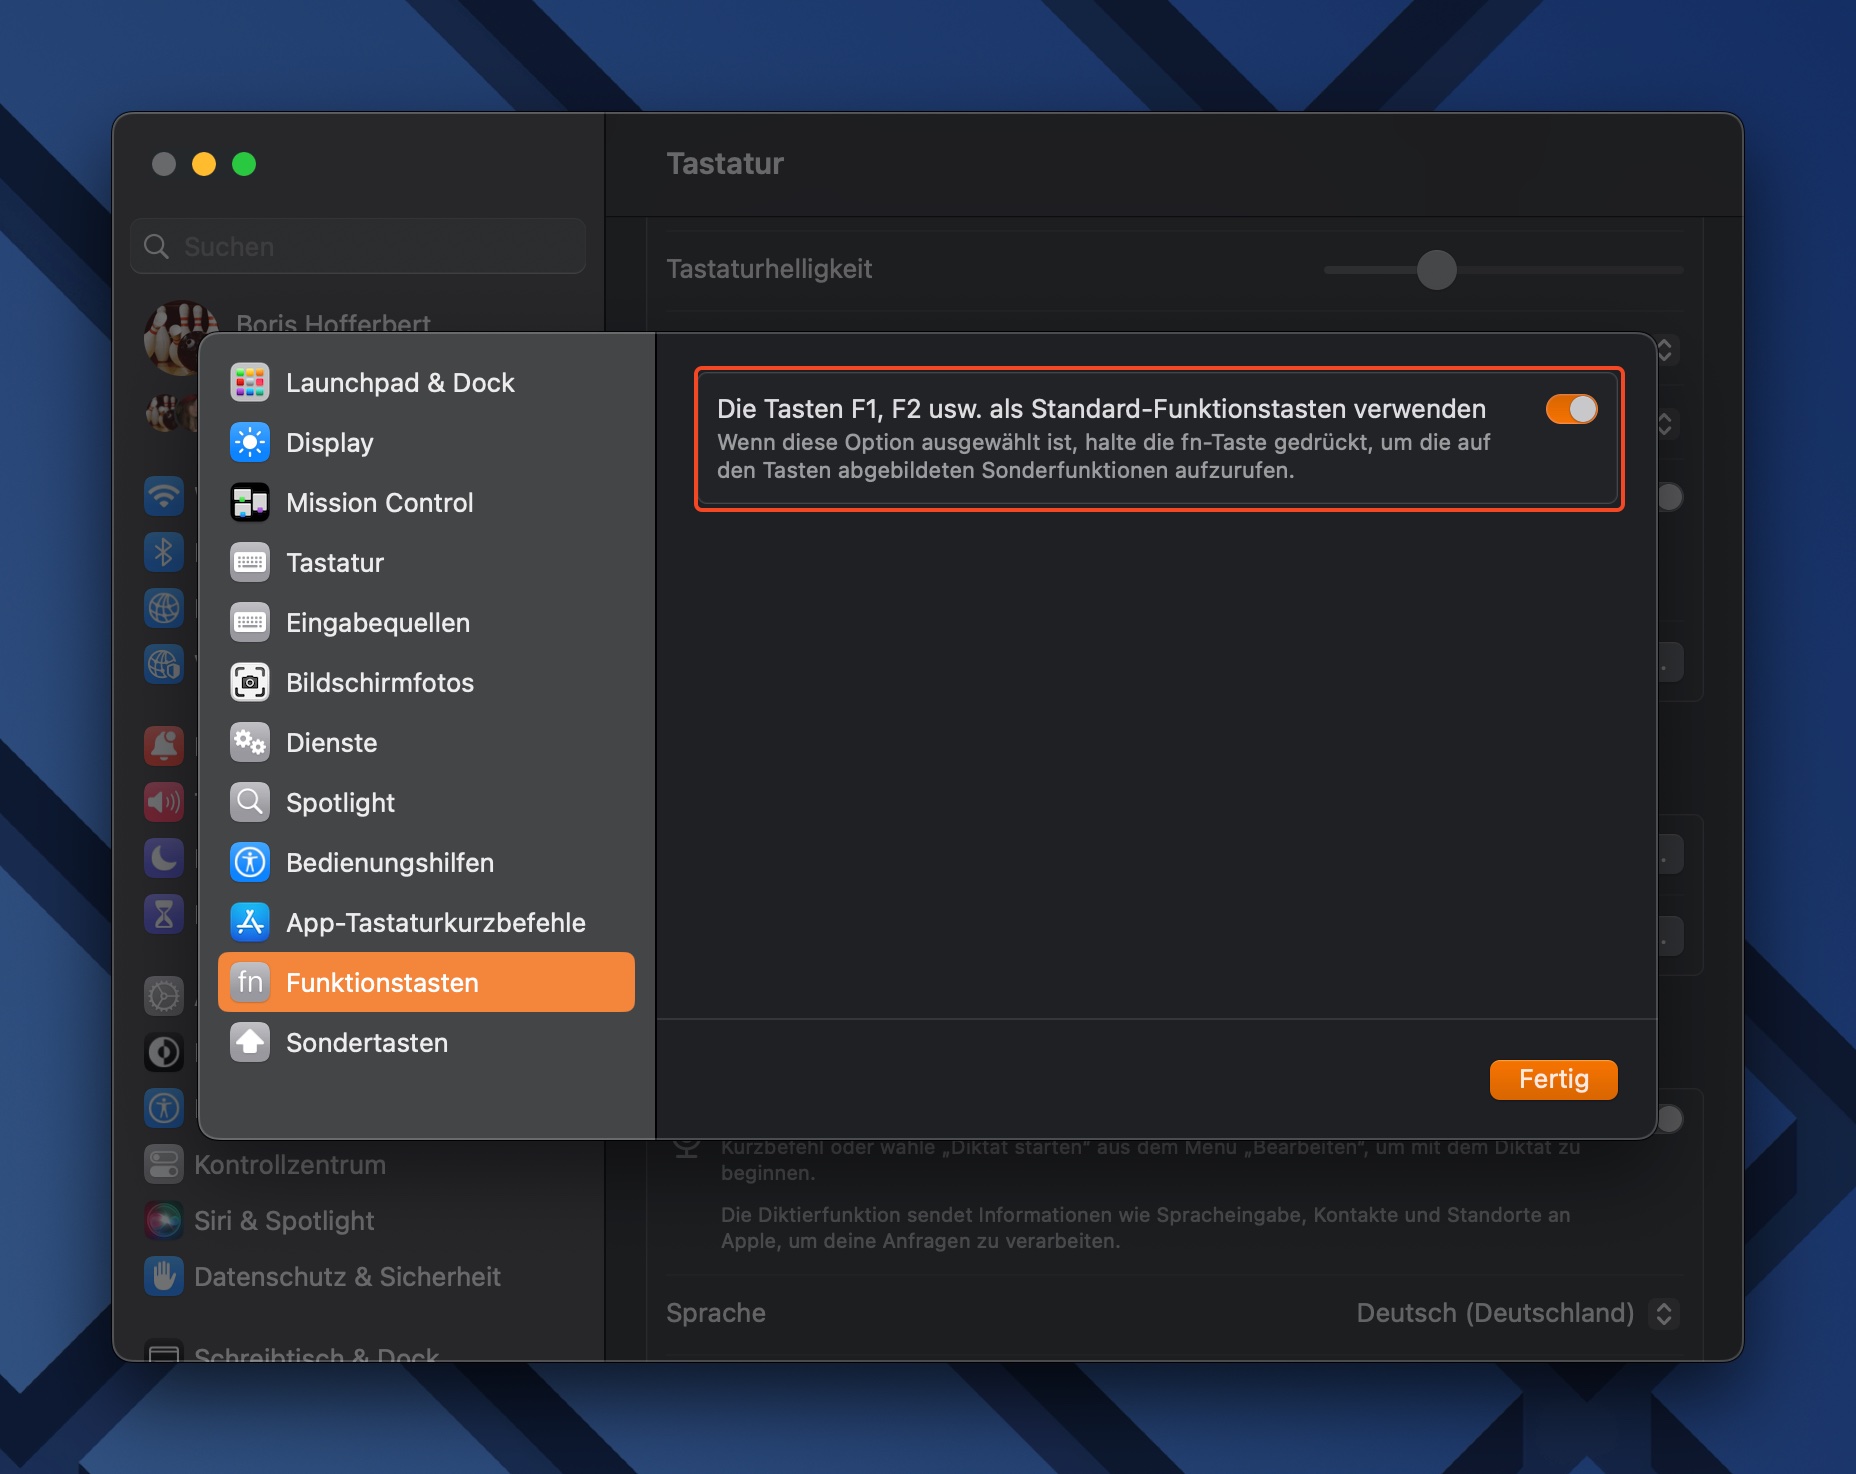Click the App-Tastaturkurzbefehle icon

coord(249,923)
